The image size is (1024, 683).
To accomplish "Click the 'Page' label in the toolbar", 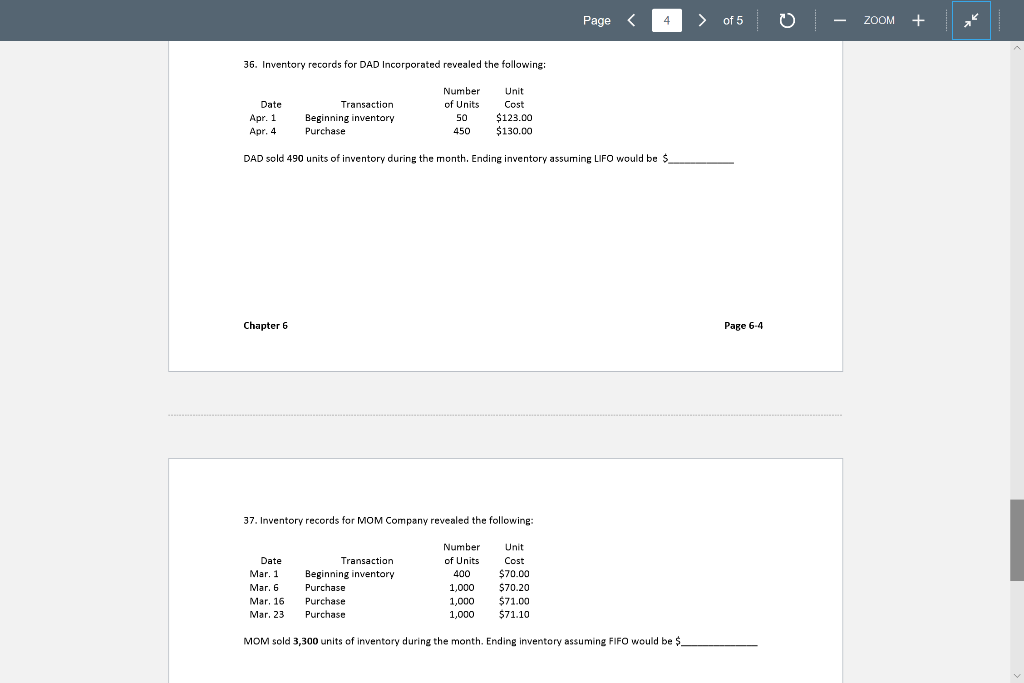I will pos(597,19).
